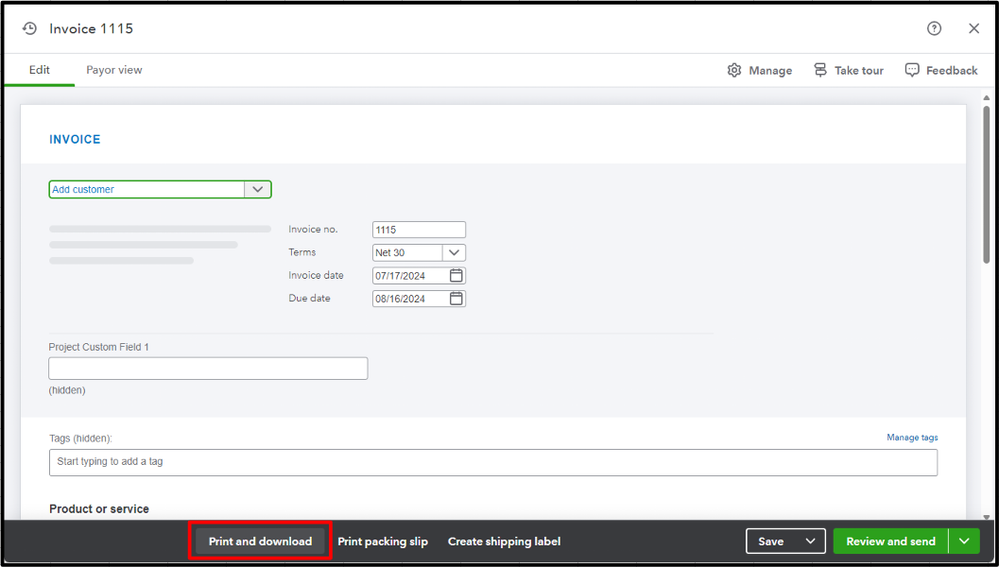Click the Terms label
The height and width of the screenshot is (567, 999).
(x=302, y=252)
